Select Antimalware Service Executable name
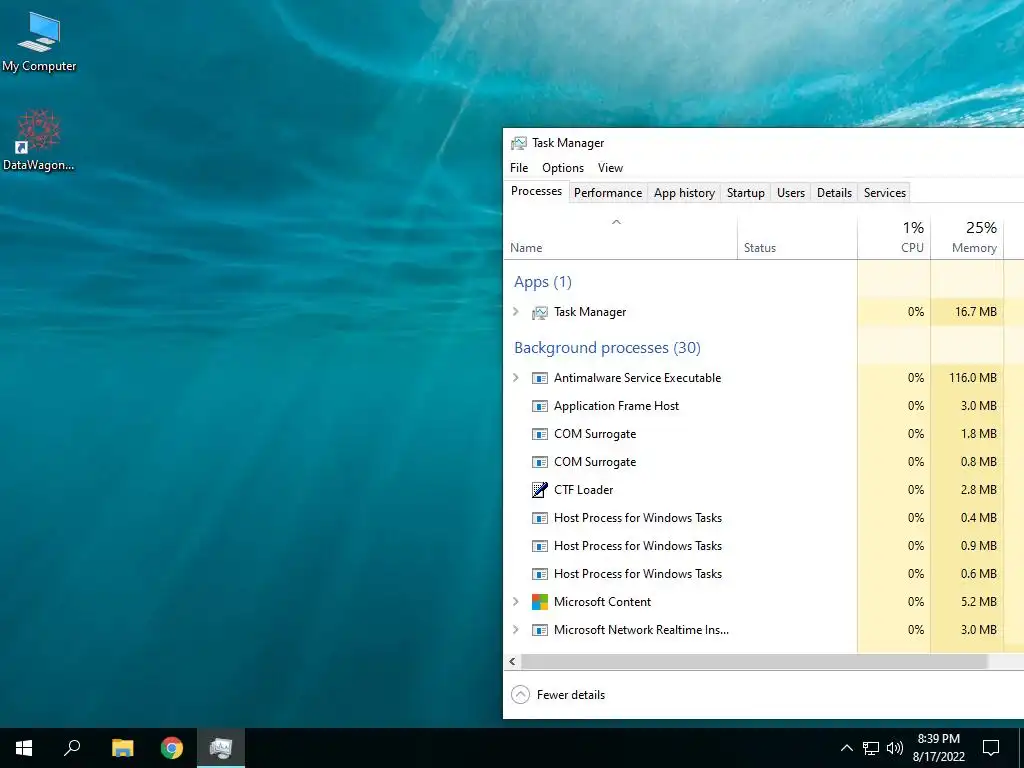This screenshot has height=768, width=1024. coord(637,377)
